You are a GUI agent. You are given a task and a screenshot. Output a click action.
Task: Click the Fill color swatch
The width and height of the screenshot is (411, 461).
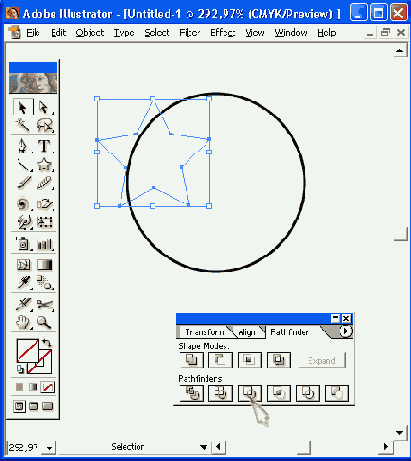click(27, 350)
